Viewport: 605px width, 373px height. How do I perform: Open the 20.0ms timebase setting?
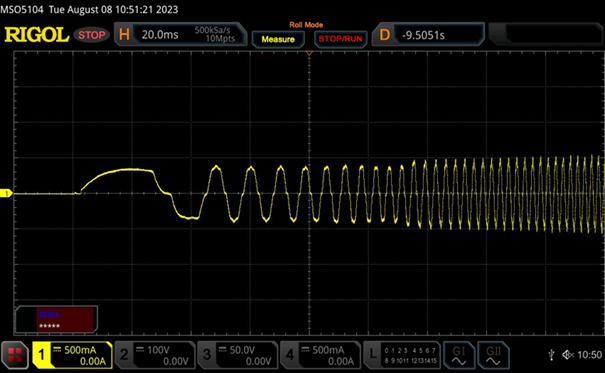pyautogui.click(x=160, y=35)
